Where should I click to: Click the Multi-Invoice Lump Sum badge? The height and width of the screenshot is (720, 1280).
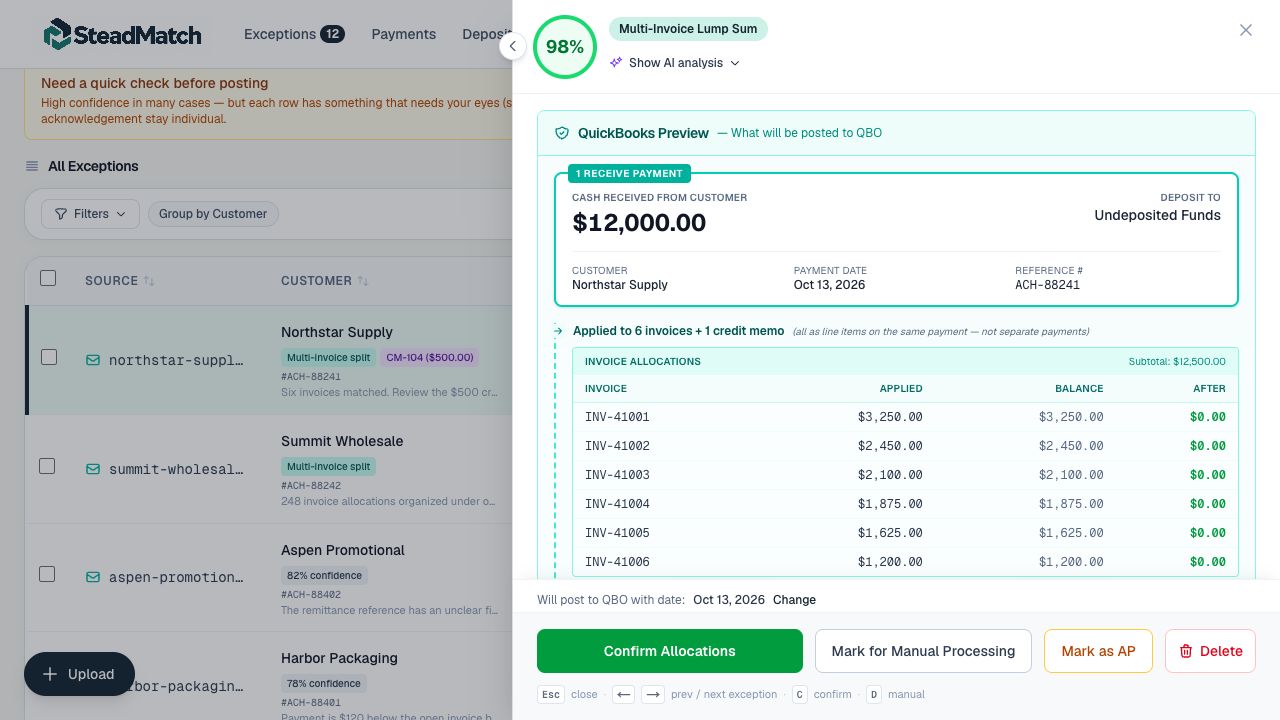coord(688,29)
